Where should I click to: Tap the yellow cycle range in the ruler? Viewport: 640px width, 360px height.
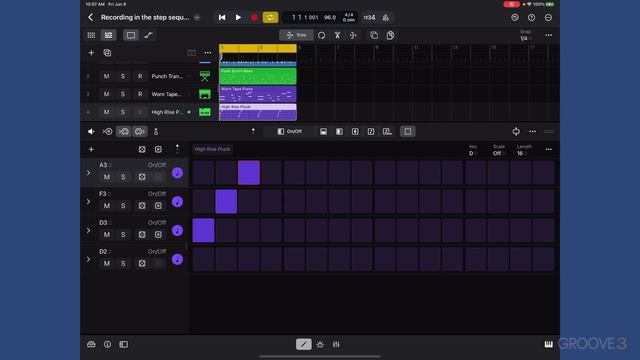pos(258,48)
